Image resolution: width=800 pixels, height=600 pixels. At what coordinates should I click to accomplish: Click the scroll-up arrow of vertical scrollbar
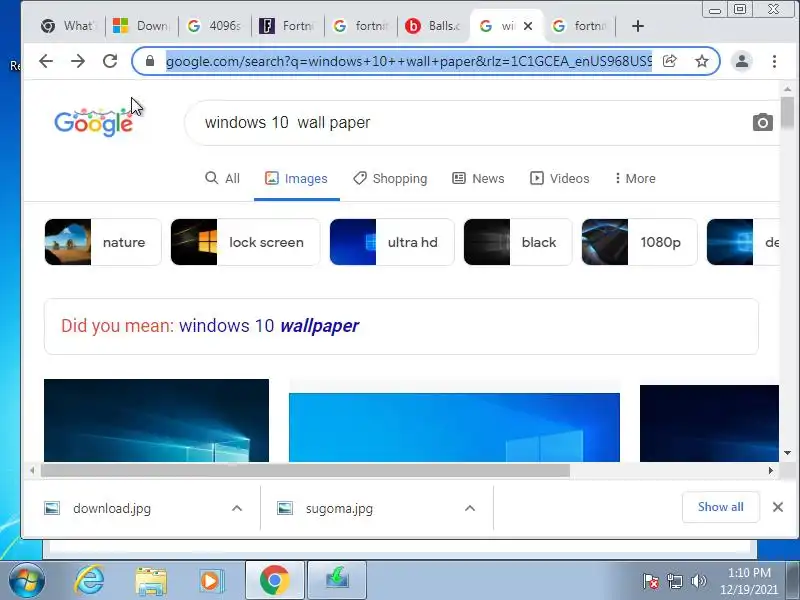tap(787, 89)
